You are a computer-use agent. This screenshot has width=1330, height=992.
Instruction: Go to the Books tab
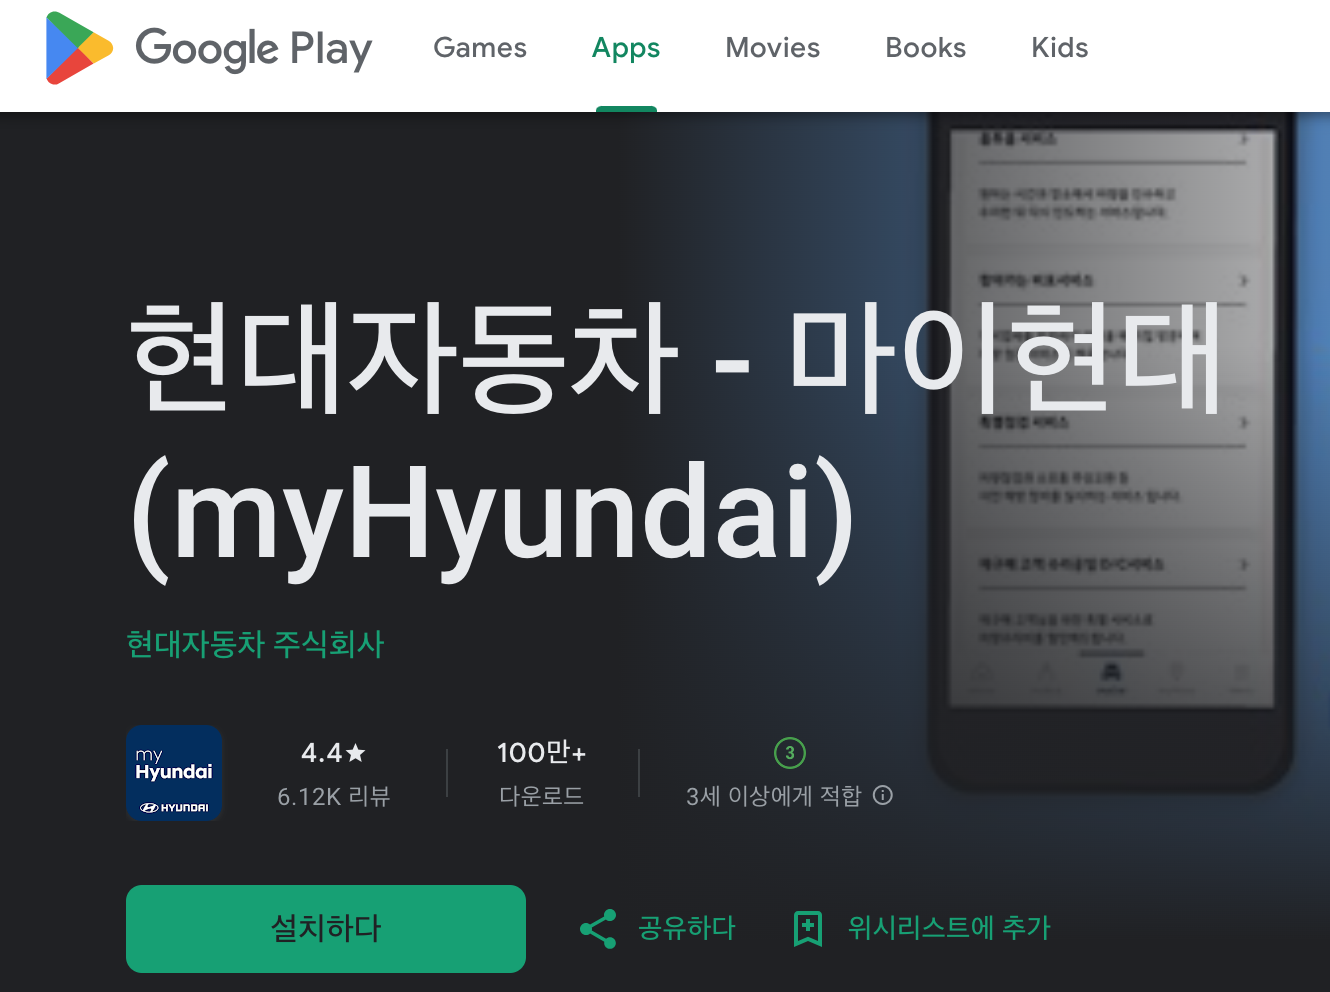925,48
